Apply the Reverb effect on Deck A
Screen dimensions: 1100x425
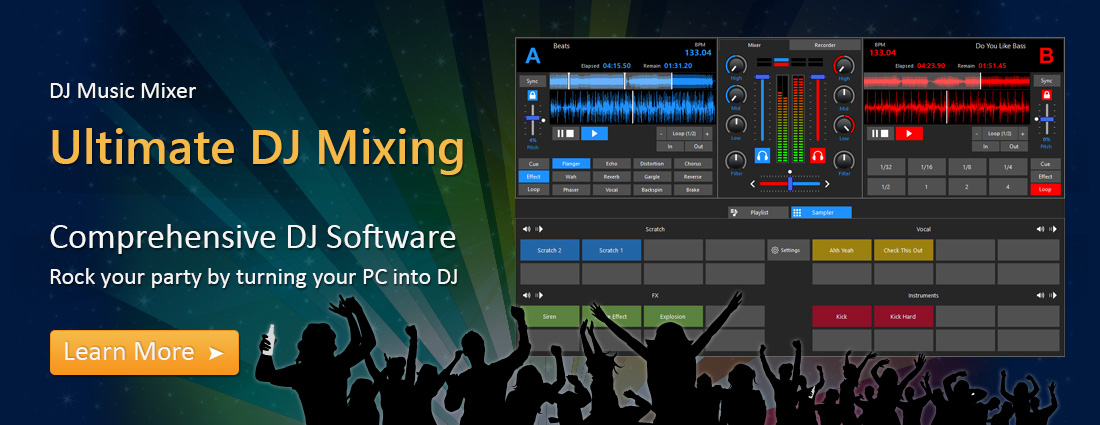(611, 177)
